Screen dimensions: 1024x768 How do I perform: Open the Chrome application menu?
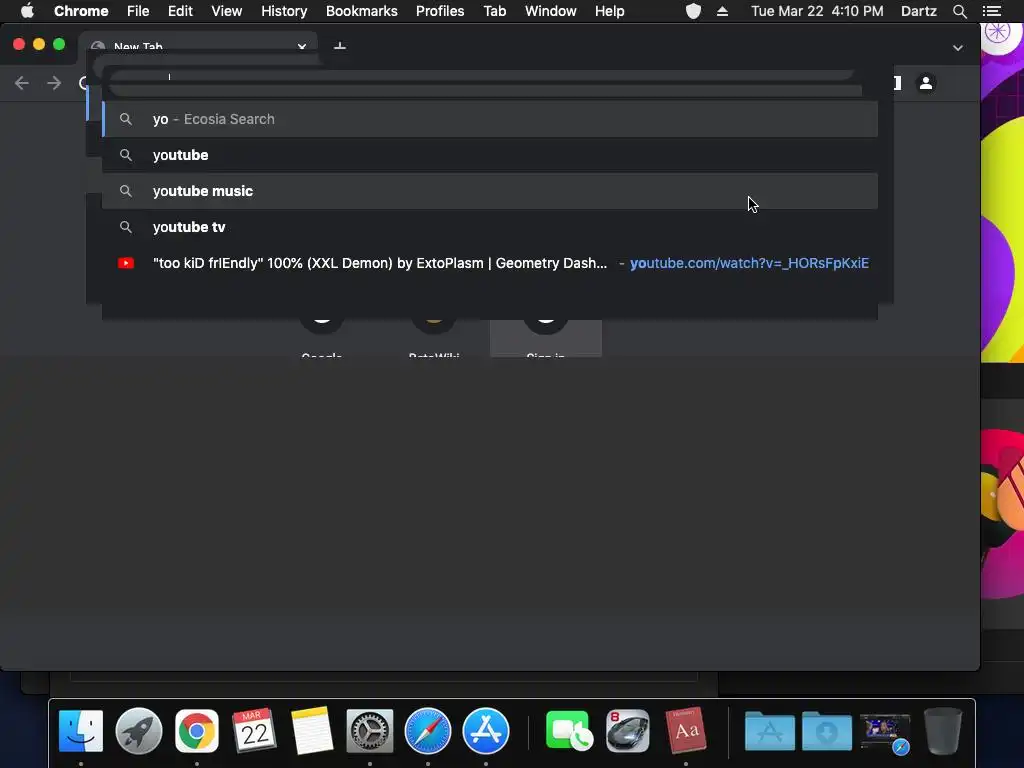pyautogui.click(x=81, y=11)
